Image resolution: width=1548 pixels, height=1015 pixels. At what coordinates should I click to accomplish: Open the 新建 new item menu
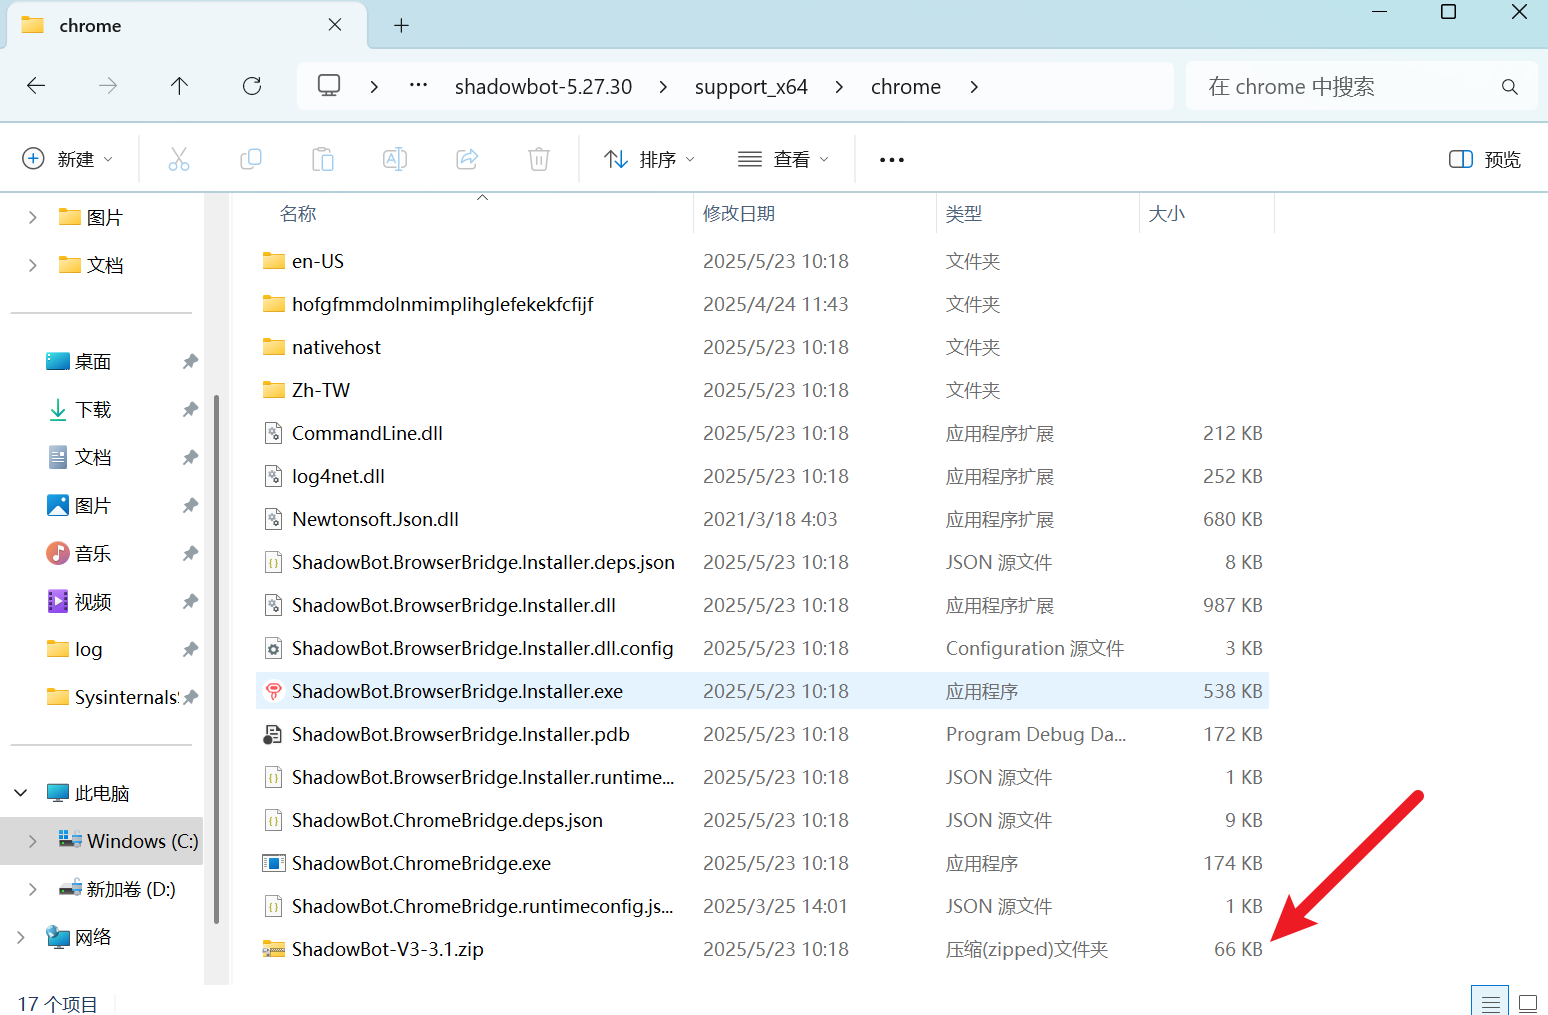coord(68,159)
